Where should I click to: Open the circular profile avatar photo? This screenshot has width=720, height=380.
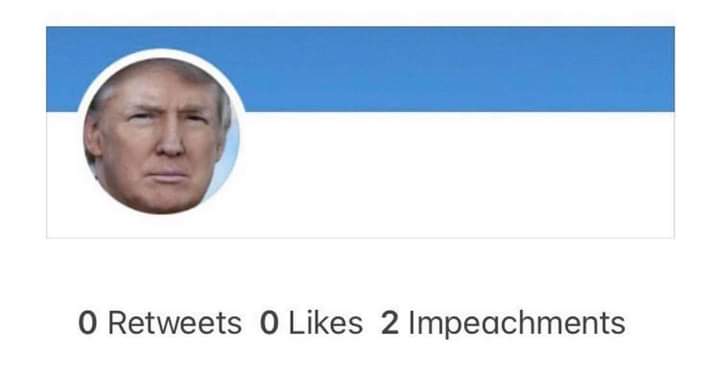tap(161, 135)
